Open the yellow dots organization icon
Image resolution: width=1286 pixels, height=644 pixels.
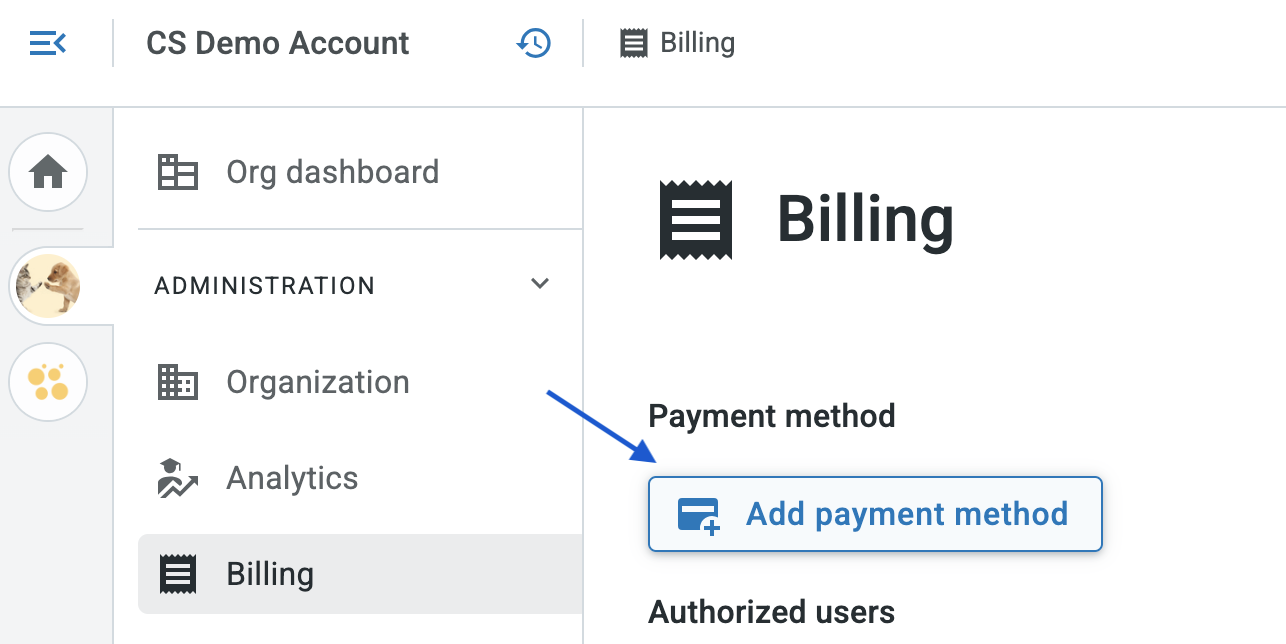[48, 382]
